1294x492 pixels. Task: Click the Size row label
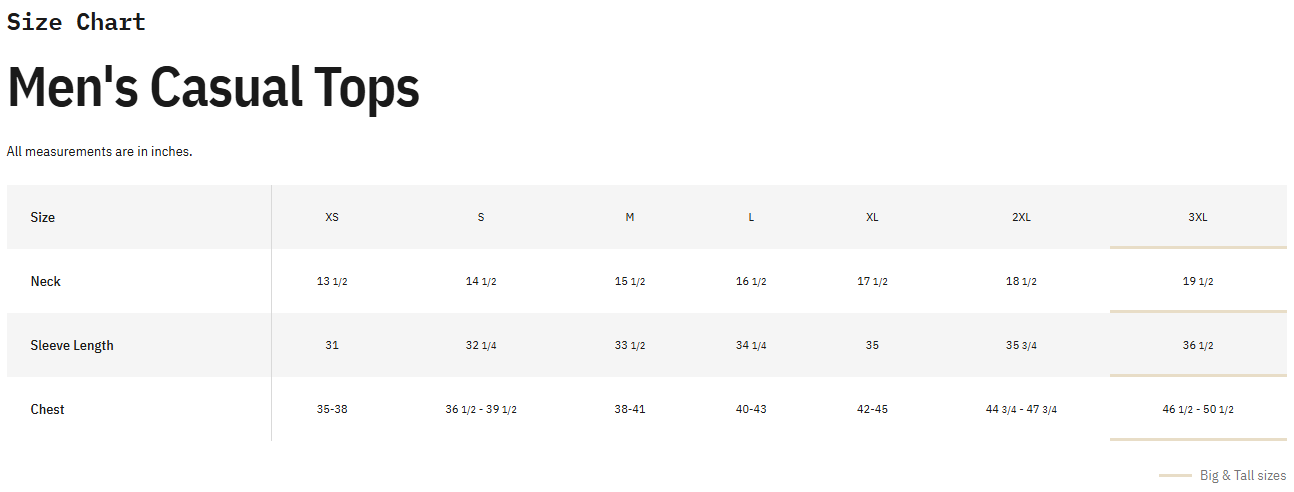coord(43,217)
